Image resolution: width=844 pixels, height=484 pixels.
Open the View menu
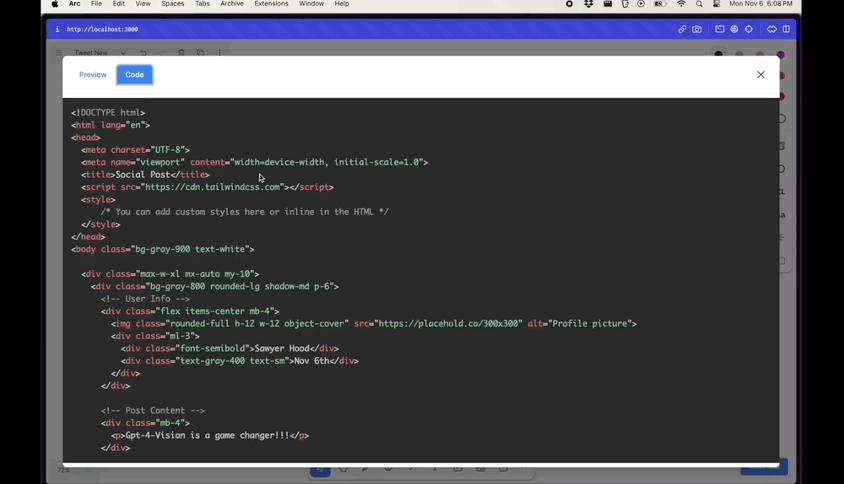coord(143,4)
